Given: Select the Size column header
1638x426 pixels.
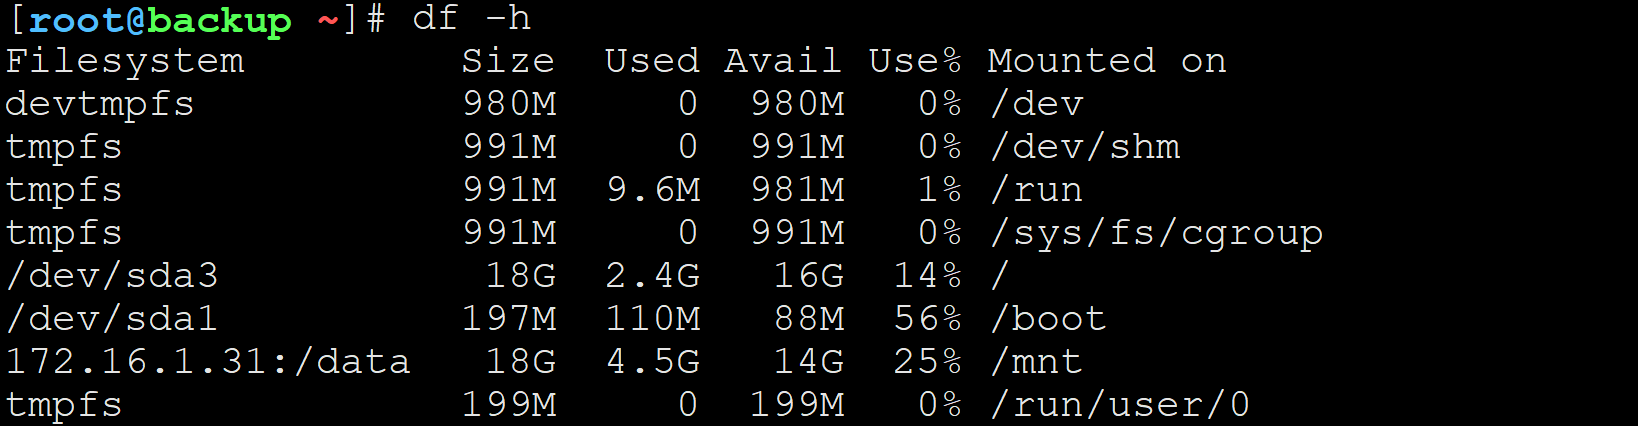Looking at the screenshot, I should [508, 61].
